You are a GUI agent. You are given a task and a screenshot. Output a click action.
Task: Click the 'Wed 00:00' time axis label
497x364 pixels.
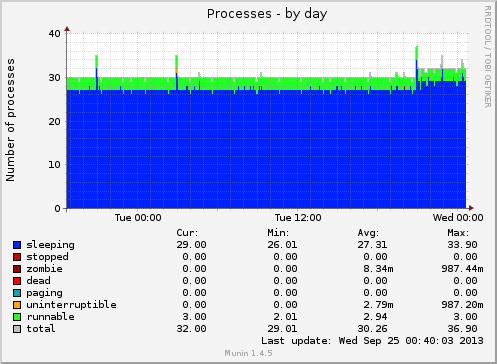(458, 218)
